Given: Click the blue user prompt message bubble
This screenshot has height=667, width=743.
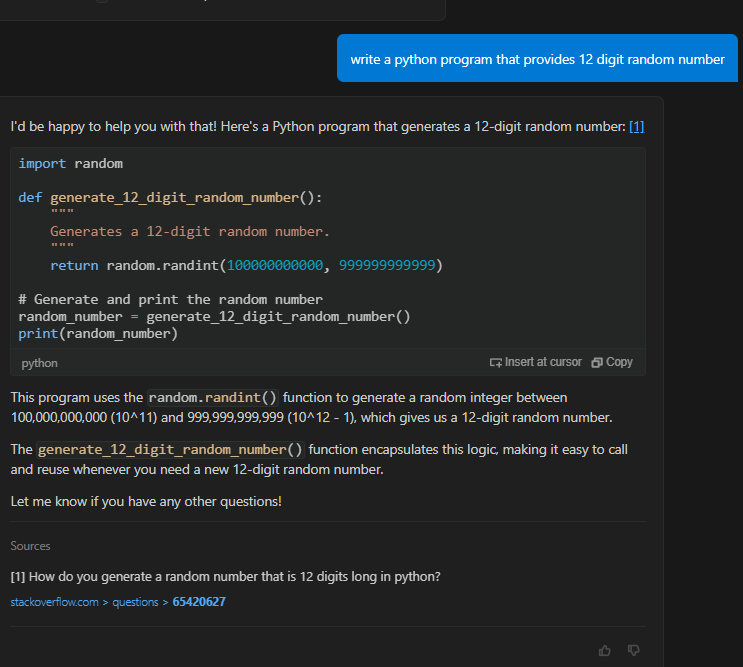Looking at the screenshot, I should tap(537, 58).
